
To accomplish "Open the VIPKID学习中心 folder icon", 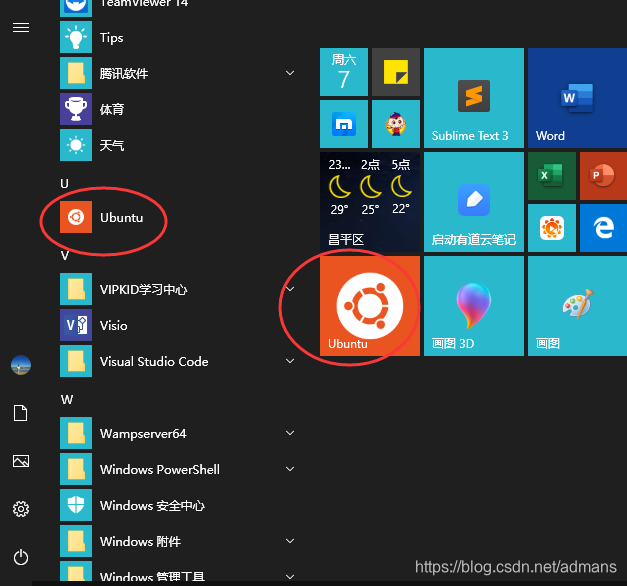I will click(76, 289).
